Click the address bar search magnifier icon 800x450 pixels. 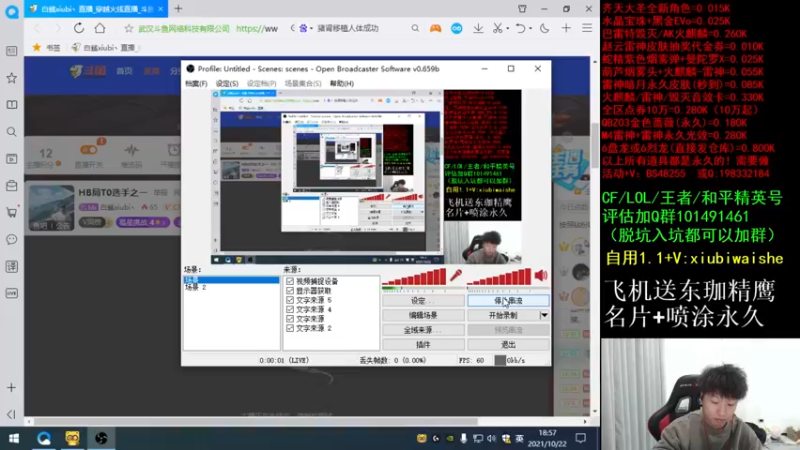(x=415, y=29)
